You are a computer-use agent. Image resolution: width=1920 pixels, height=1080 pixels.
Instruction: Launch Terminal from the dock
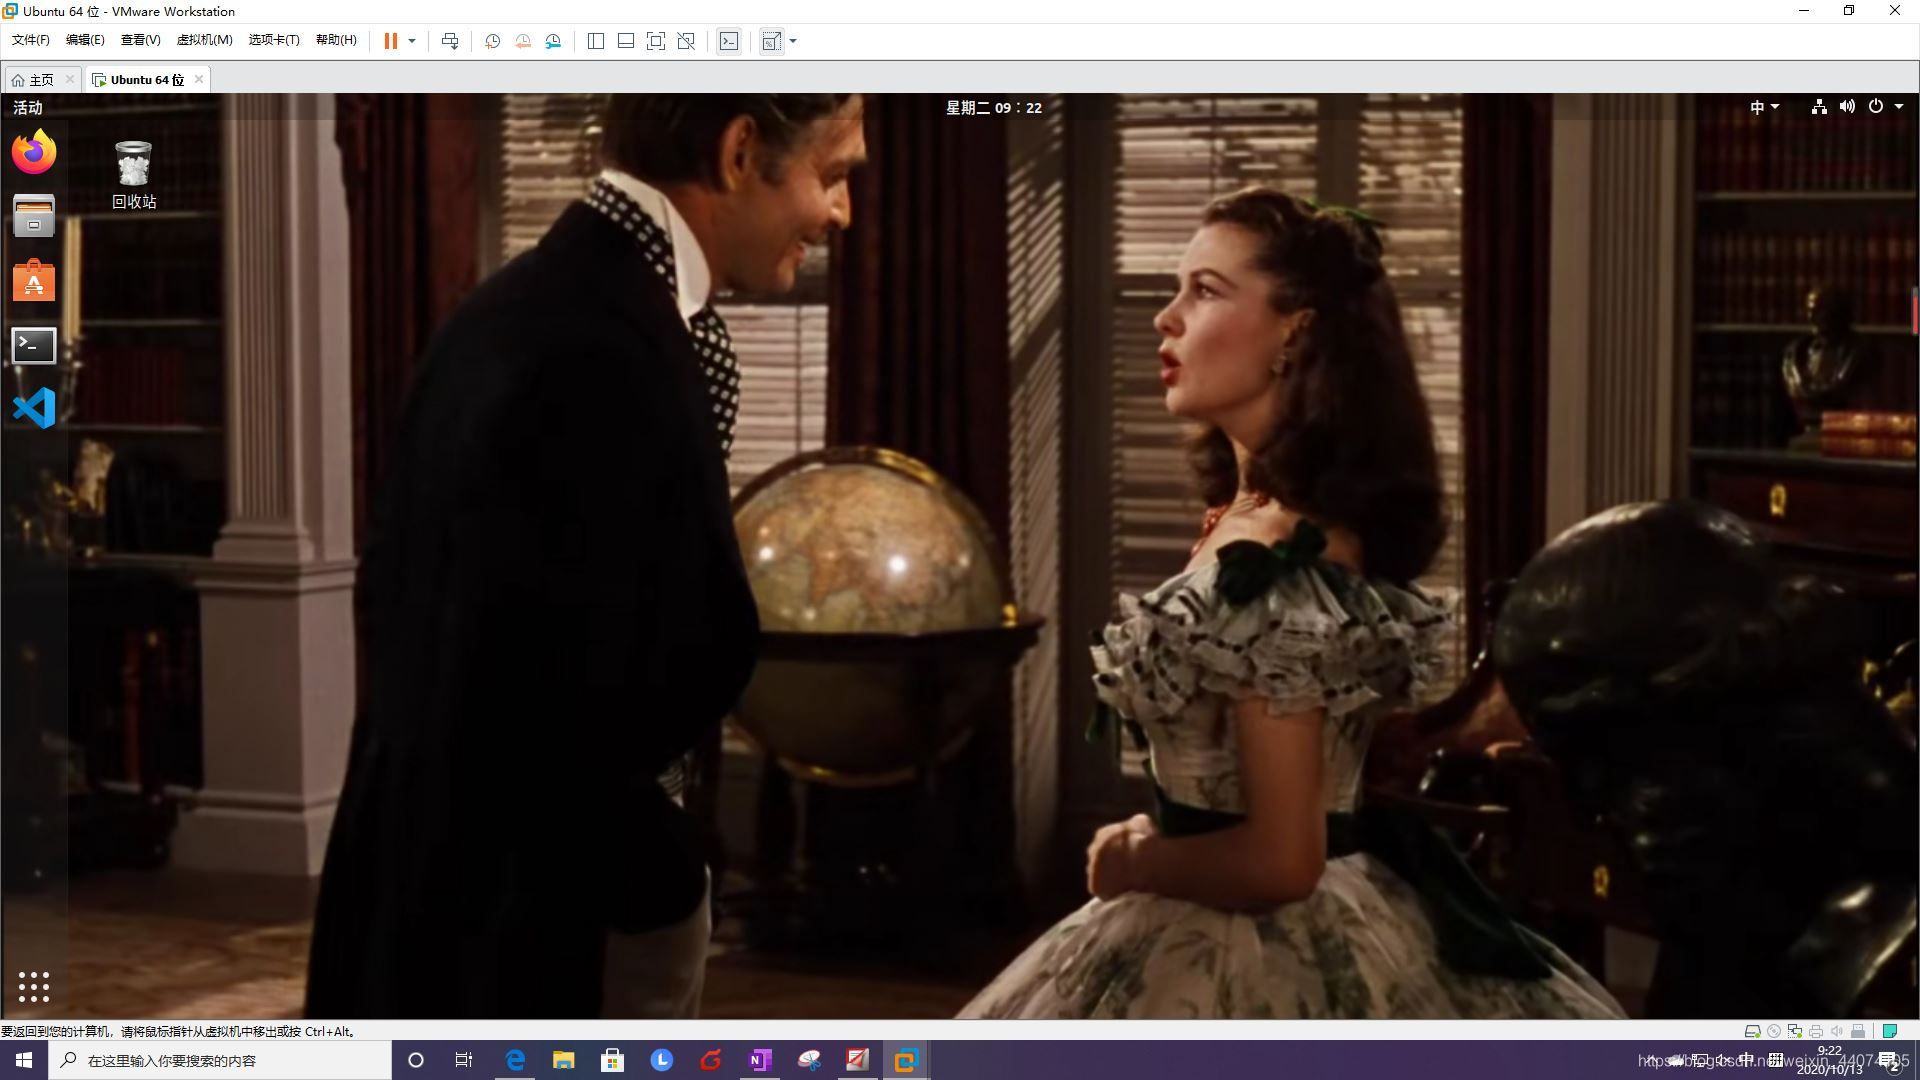[34, 345]
